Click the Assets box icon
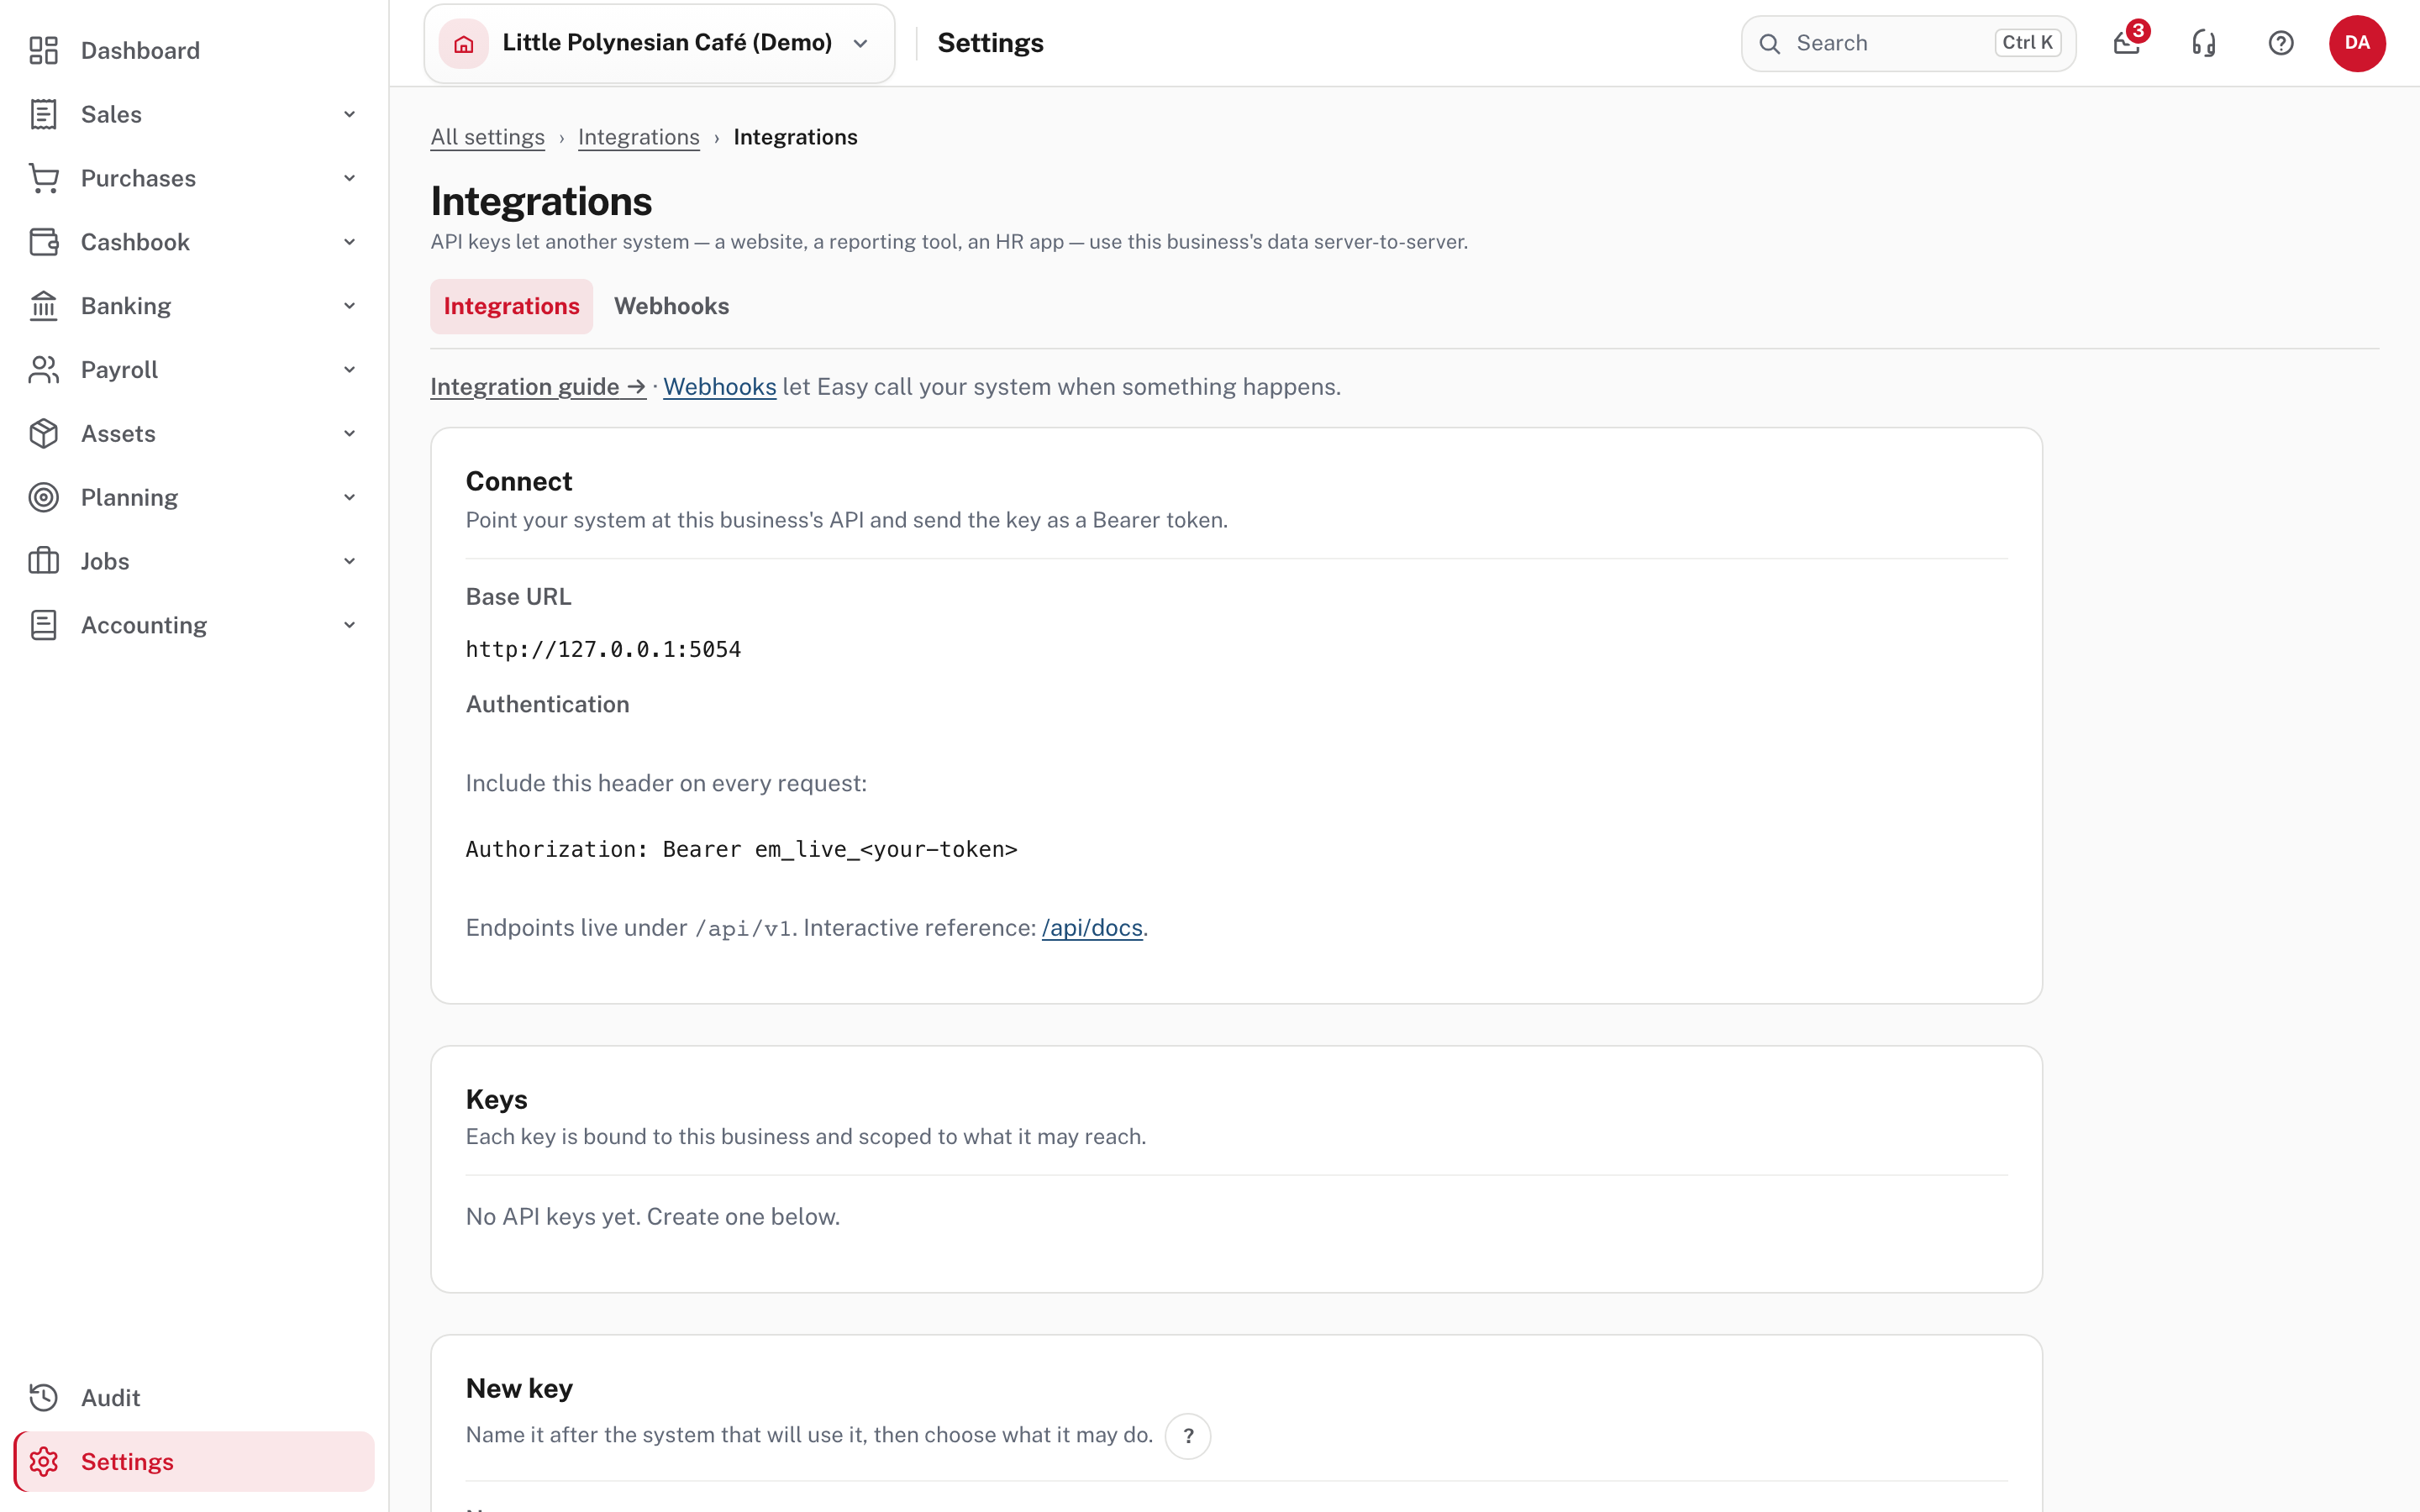This screenshot has height=1512, width=2420. click(43, 434)
